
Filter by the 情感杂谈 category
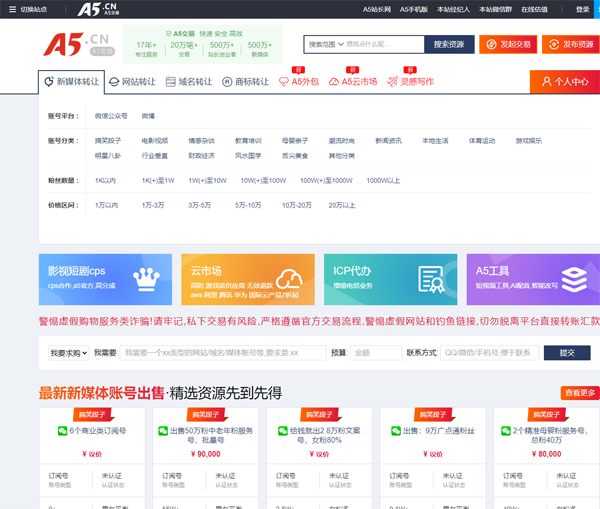click(x=202, y=141)
